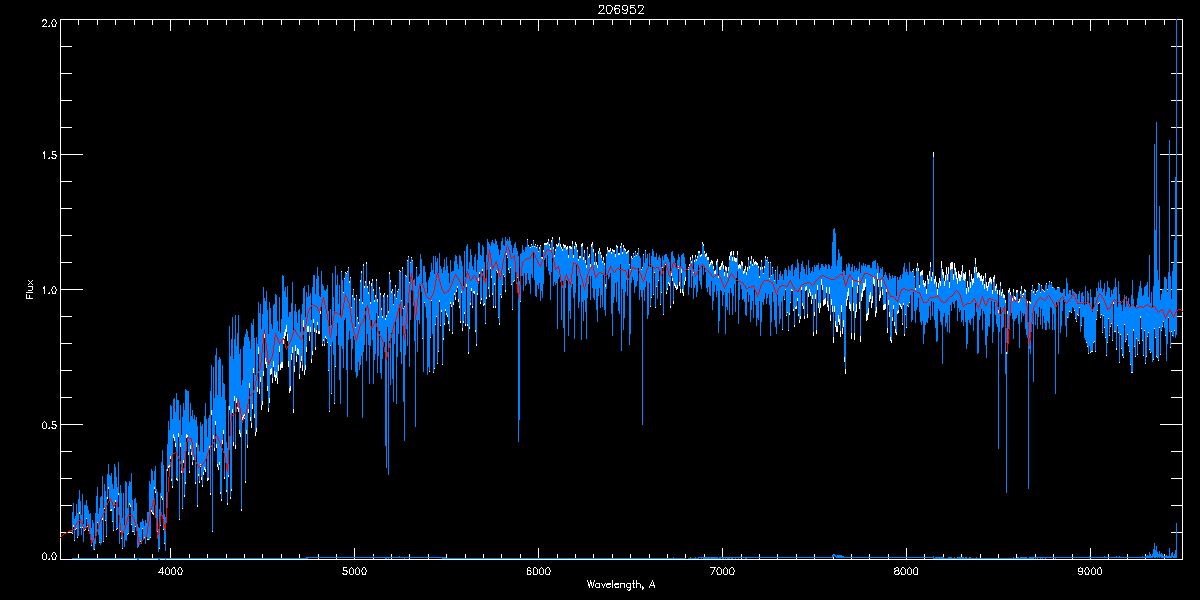Click the Wavelength, A x-axis label
1200x600 pixels.
621,585
